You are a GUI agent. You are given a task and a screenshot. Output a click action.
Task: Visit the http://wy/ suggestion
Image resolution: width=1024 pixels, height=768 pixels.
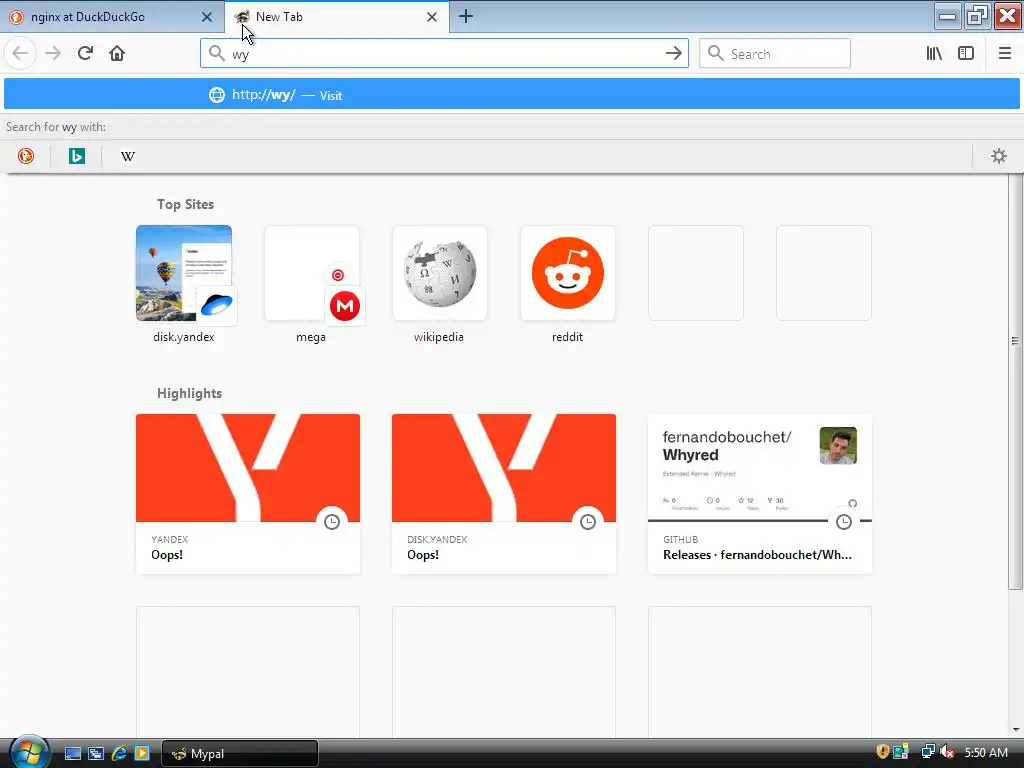pos(511,95)
